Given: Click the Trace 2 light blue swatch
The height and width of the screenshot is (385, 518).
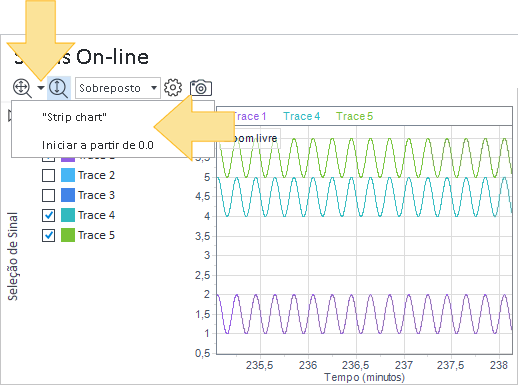Looking at the screenshot, I should [68, 175].
